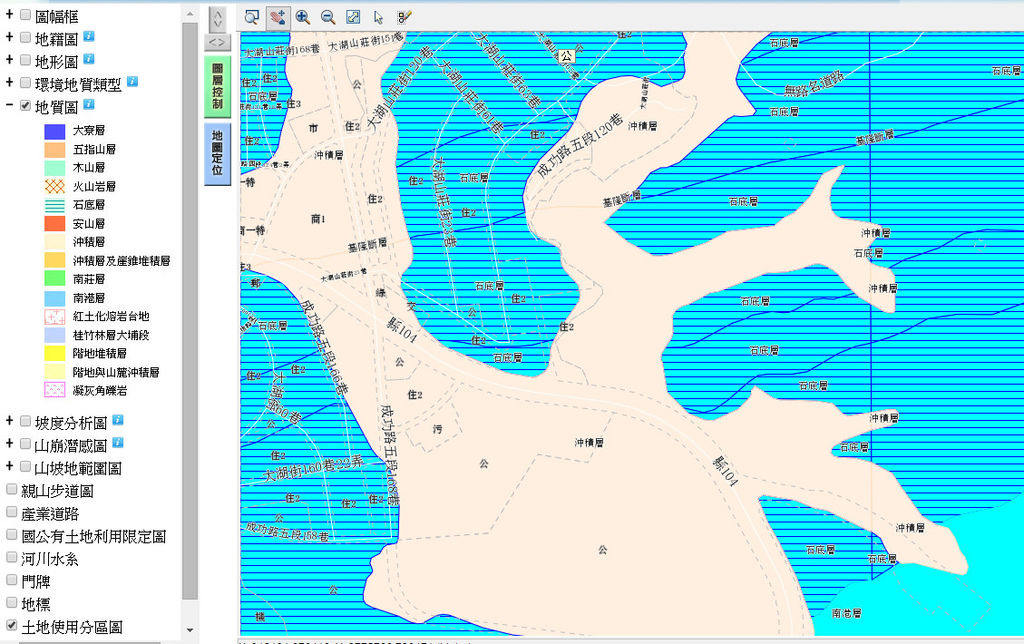Open the 地圖定位 tab
Image resolution: width=1024 pixels, height=644 pixels.
[x=217, y=153]
